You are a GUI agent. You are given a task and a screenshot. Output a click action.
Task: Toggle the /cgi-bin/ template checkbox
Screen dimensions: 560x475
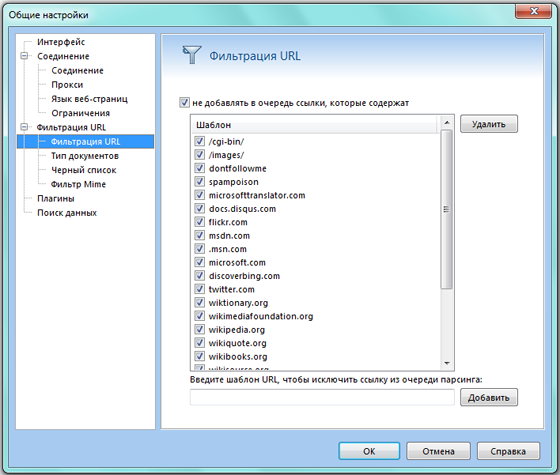[199, 141]
